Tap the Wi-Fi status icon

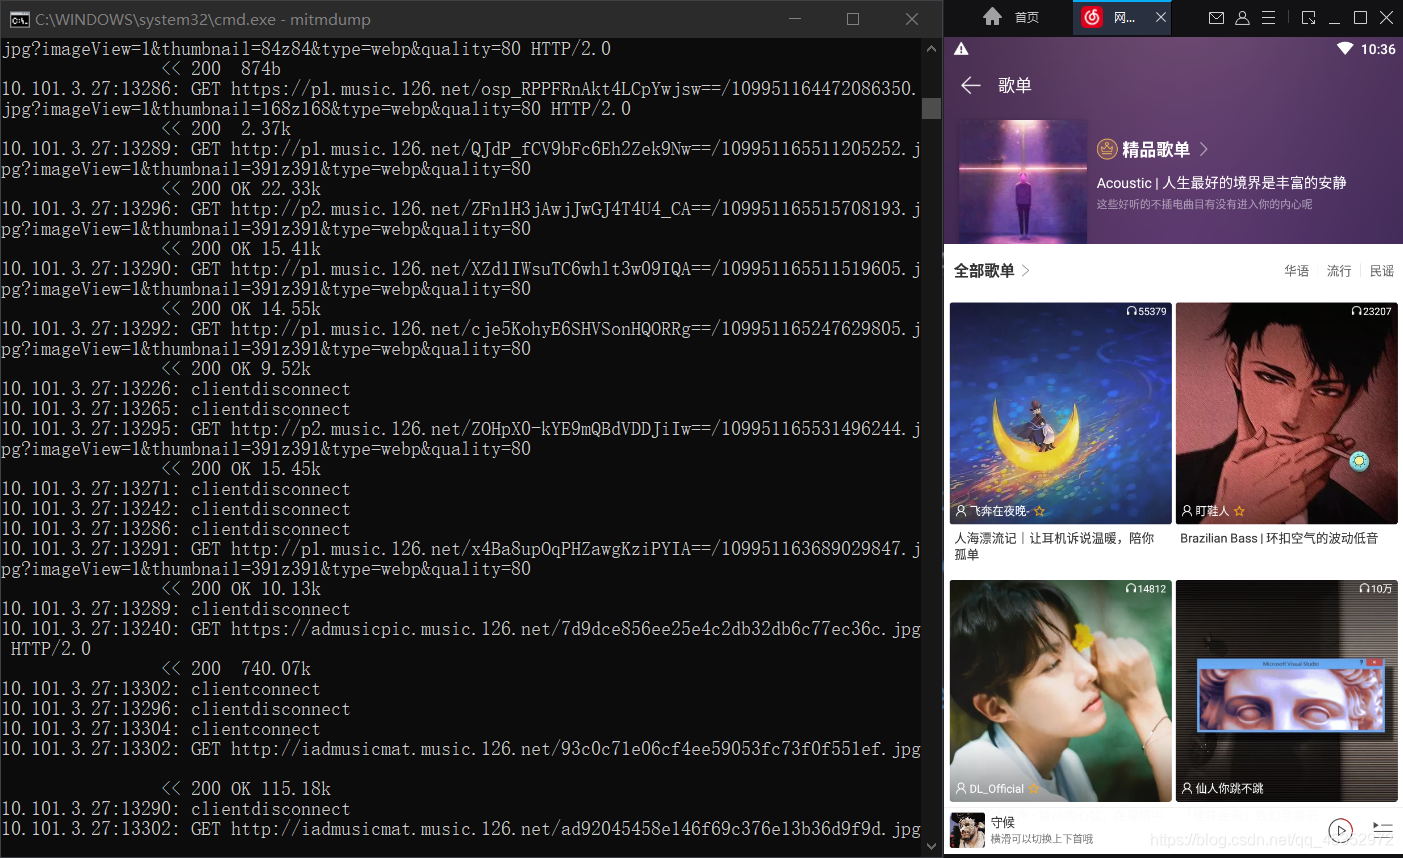click(x=1344, y=49)
